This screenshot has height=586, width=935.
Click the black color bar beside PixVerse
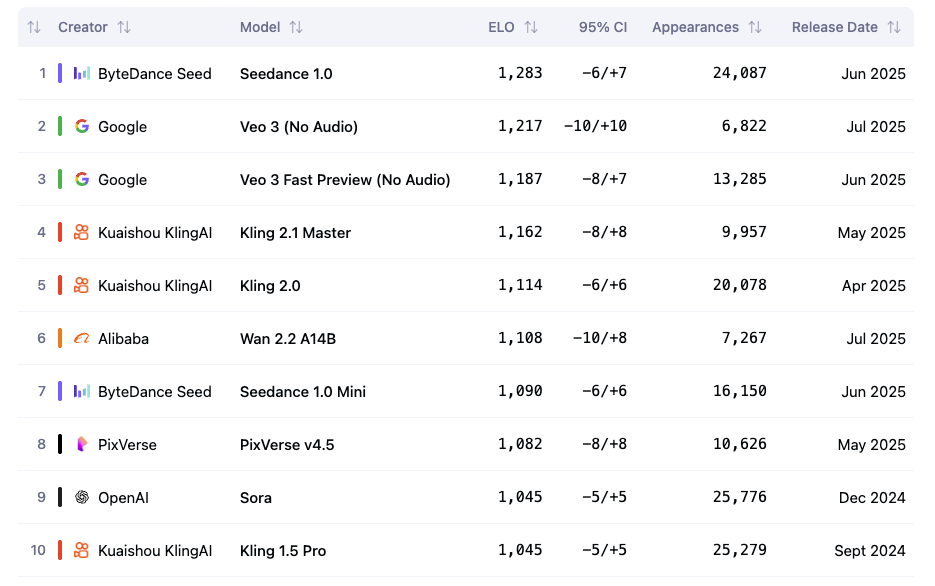[x=60, y=444]
